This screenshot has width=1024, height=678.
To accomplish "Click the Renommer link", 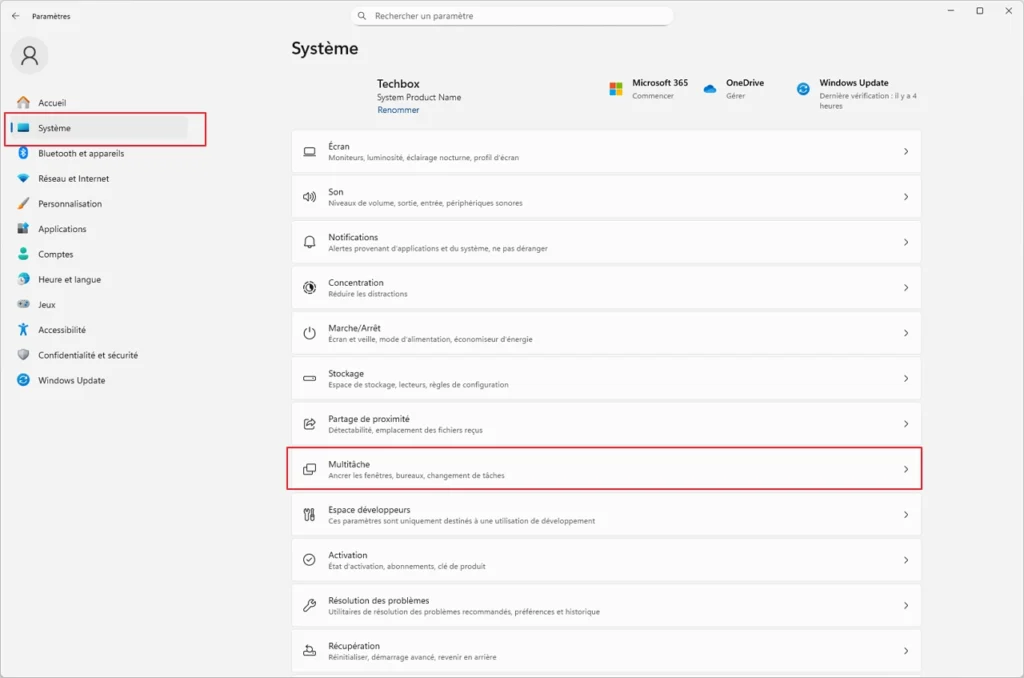I will (397, 109).
